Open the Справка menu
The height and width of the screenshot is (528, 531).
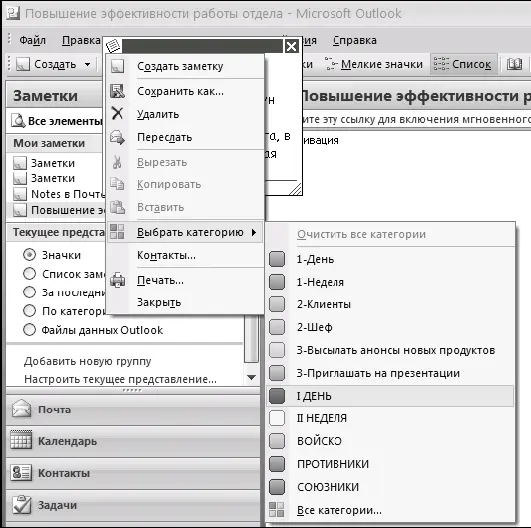pyautogui.click(x=355, y=40)
